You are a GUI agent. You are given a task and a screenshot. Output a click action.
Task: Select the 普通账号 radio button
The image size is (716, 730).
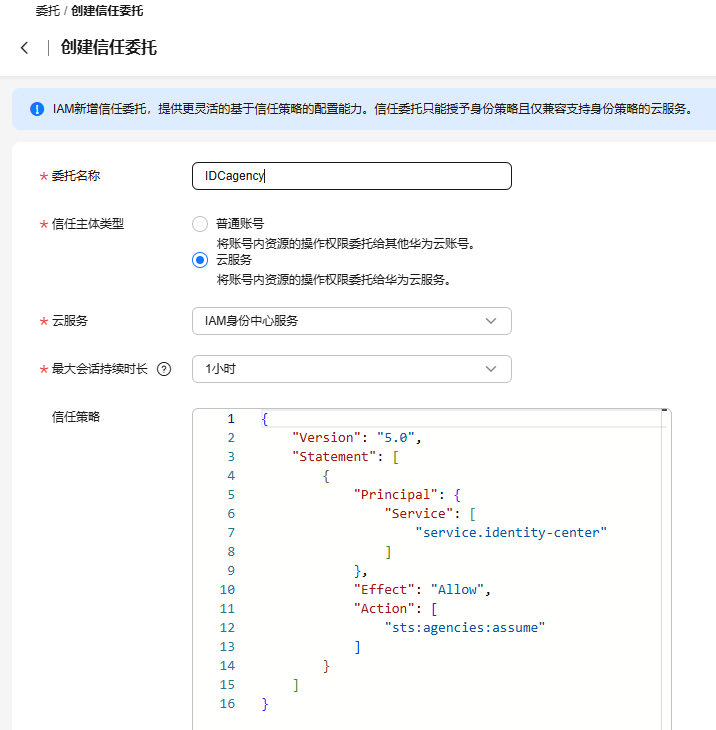200,224
